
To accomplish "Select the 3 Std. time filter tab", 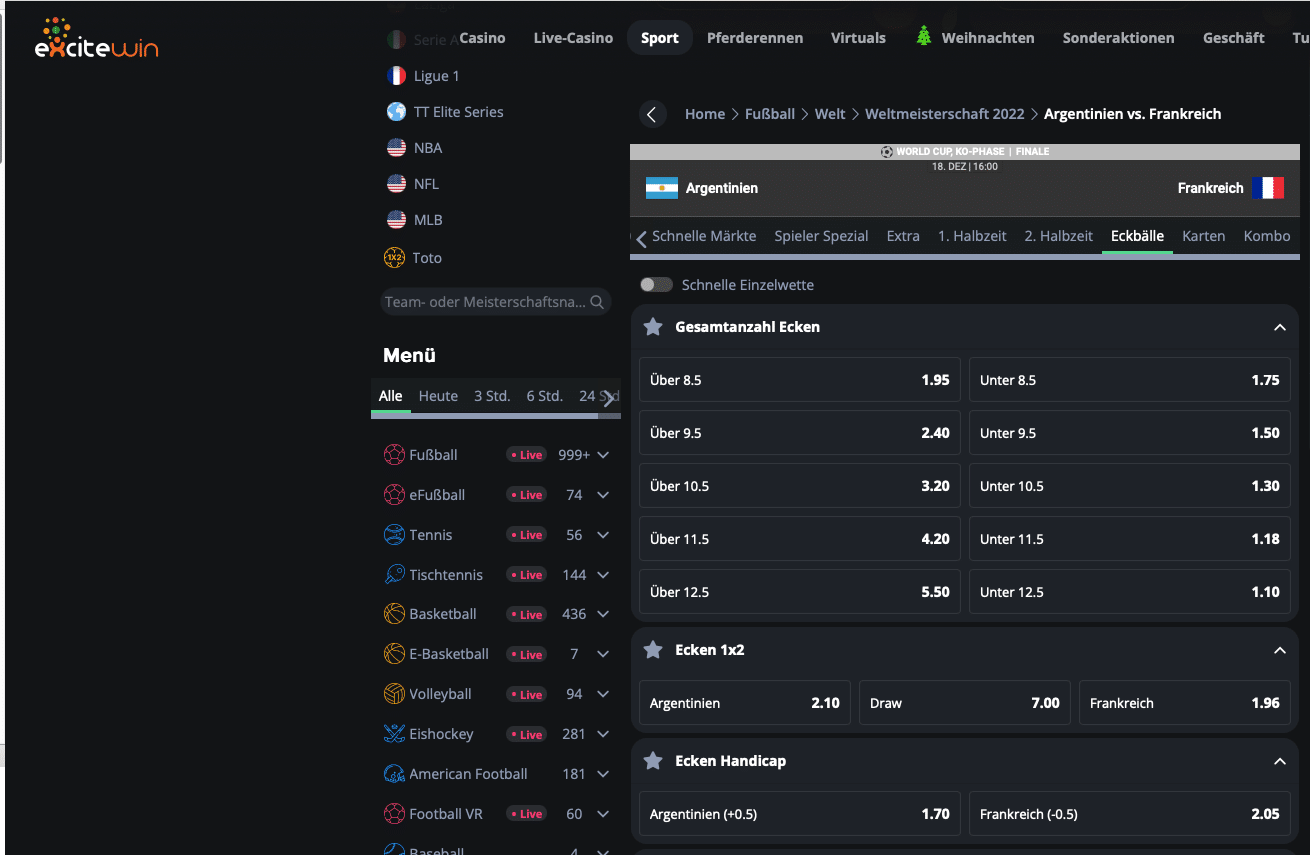I will pyautogui.click(x=492, y=396).
